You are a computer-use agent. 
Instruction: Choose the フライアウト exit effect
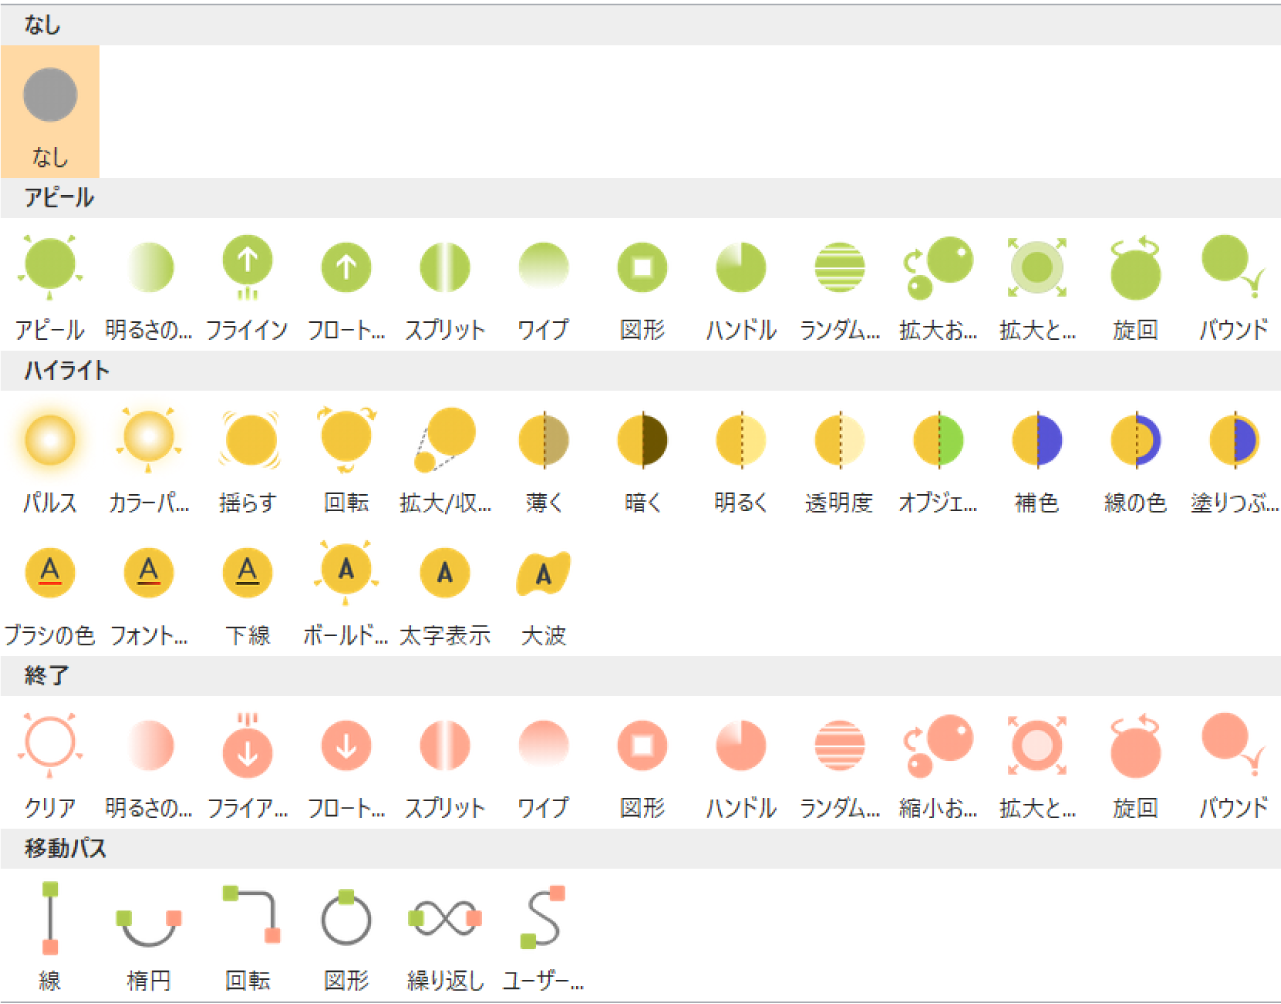(247, 745)
